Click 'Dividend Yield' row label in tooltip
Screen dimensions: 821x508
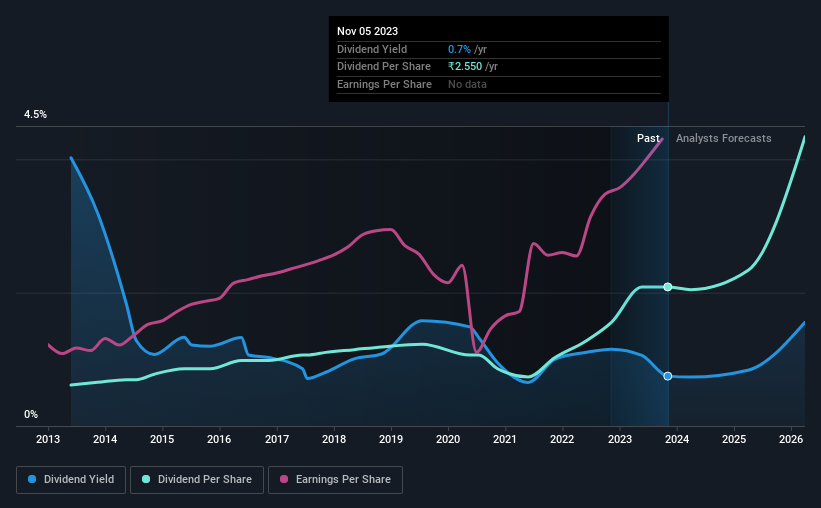372,49
